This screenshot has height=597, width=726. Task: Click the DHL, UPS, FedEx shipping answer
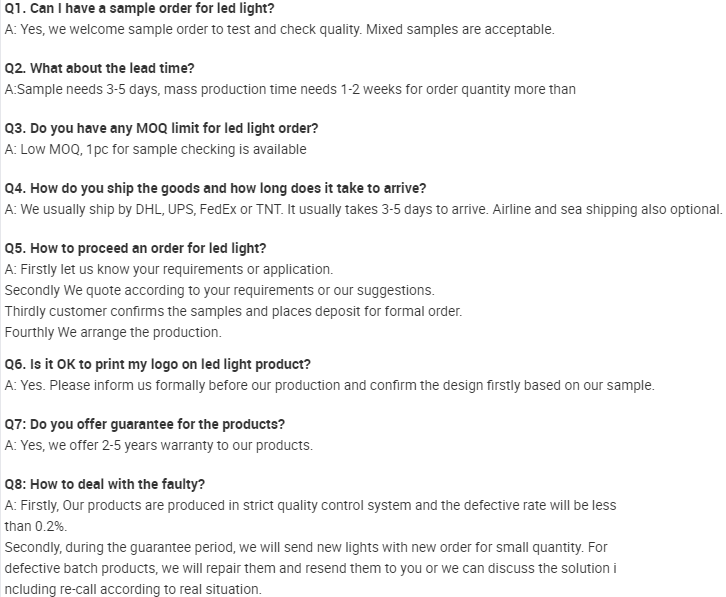363,209
